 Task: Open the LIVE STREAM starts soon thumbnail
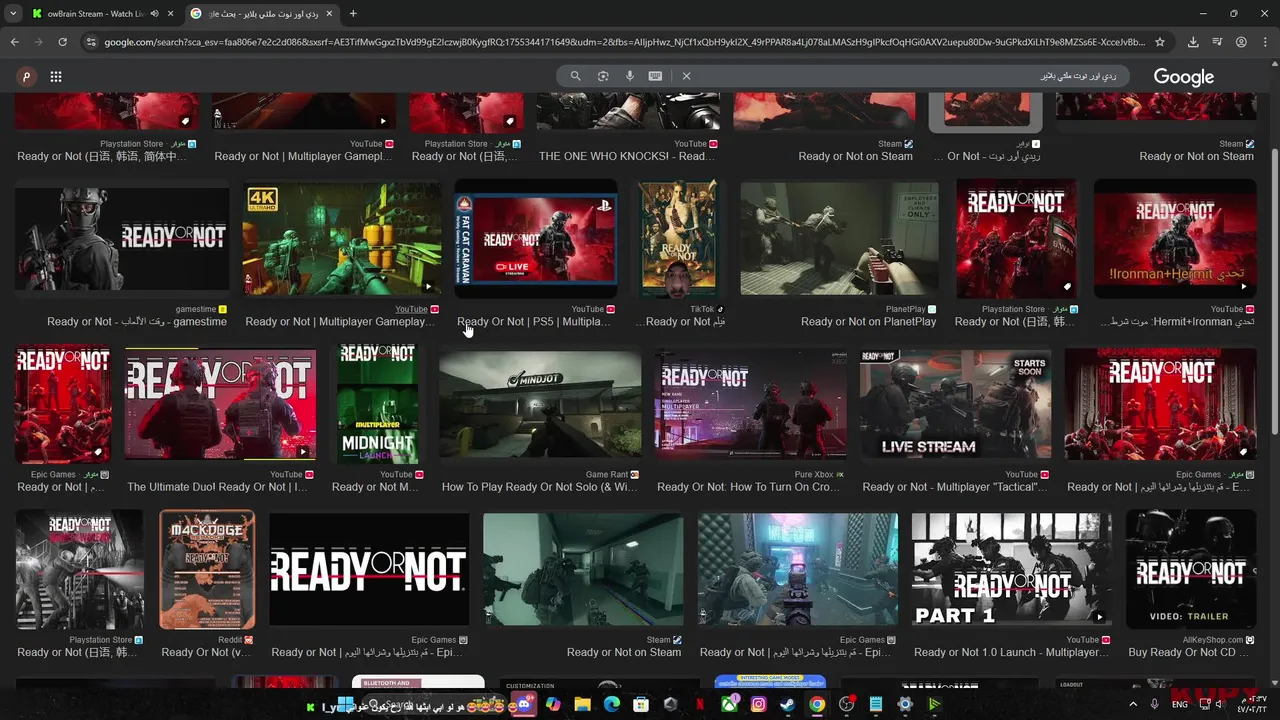point(956,404)
